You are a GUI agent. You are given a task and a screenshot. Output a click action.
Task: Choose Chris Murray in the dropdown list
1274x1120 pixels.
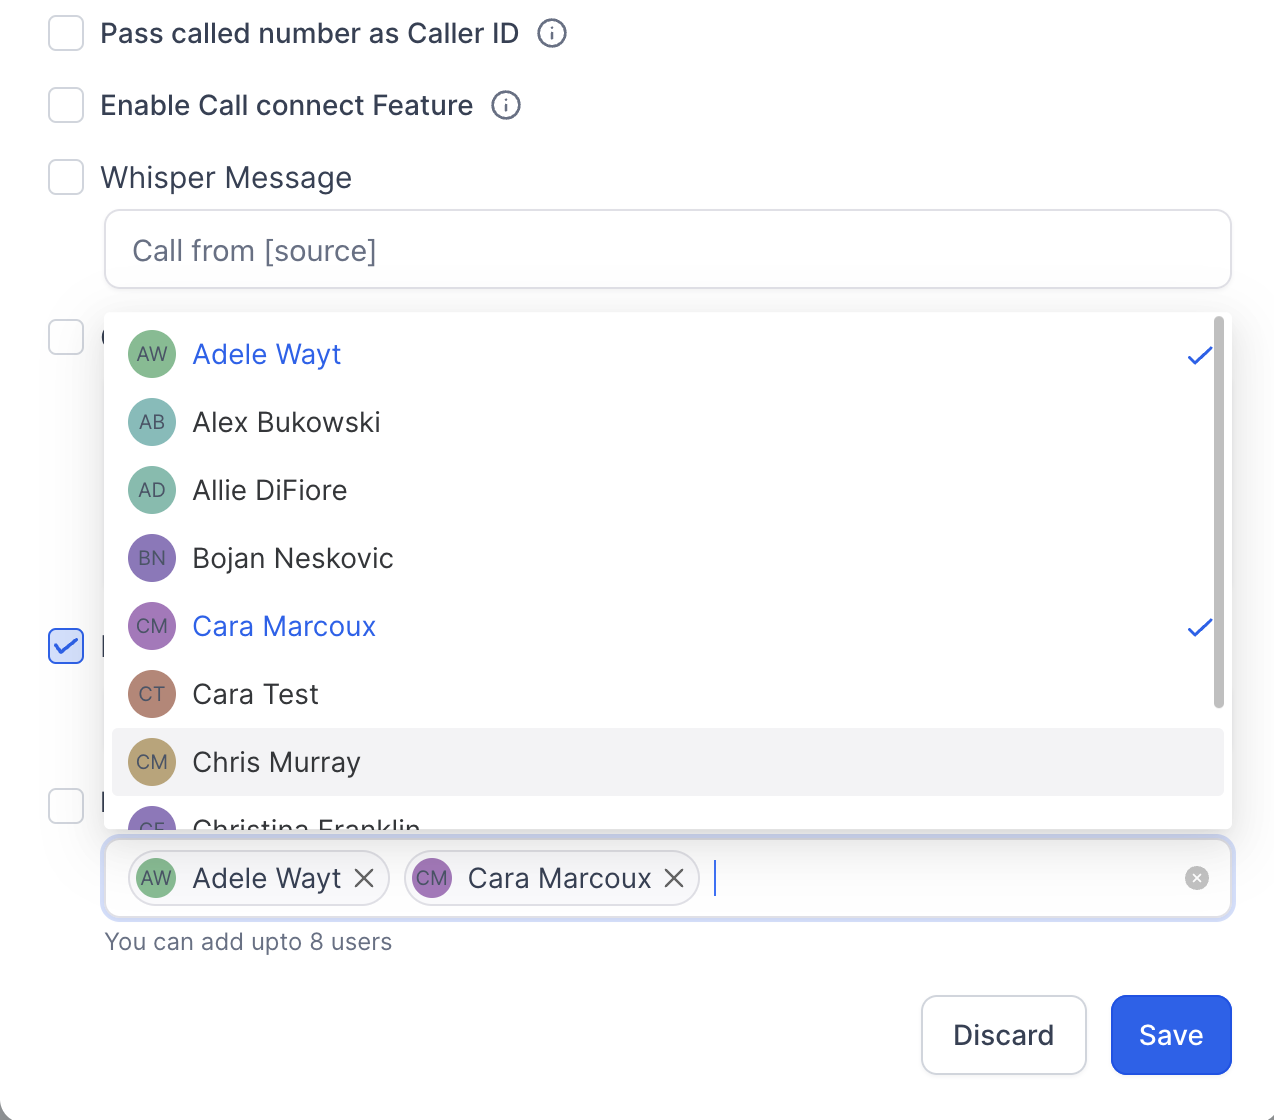[668, 762]
